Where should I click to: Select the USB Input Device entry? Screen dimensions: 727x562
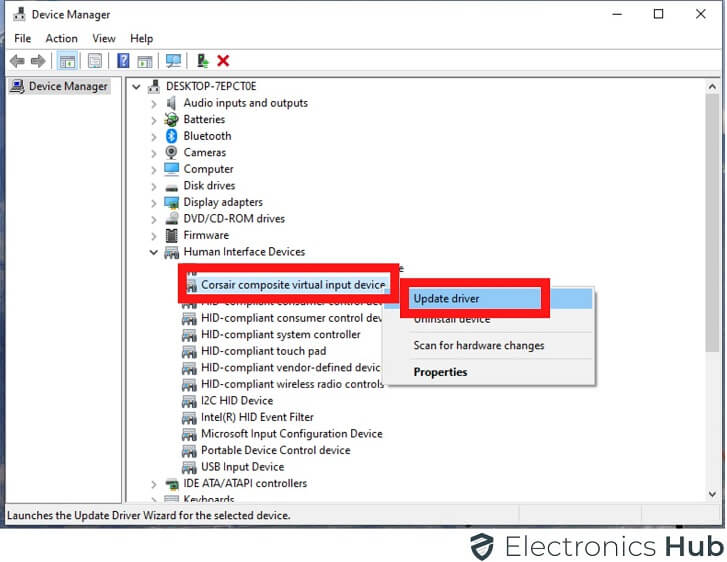pos(242,467)
